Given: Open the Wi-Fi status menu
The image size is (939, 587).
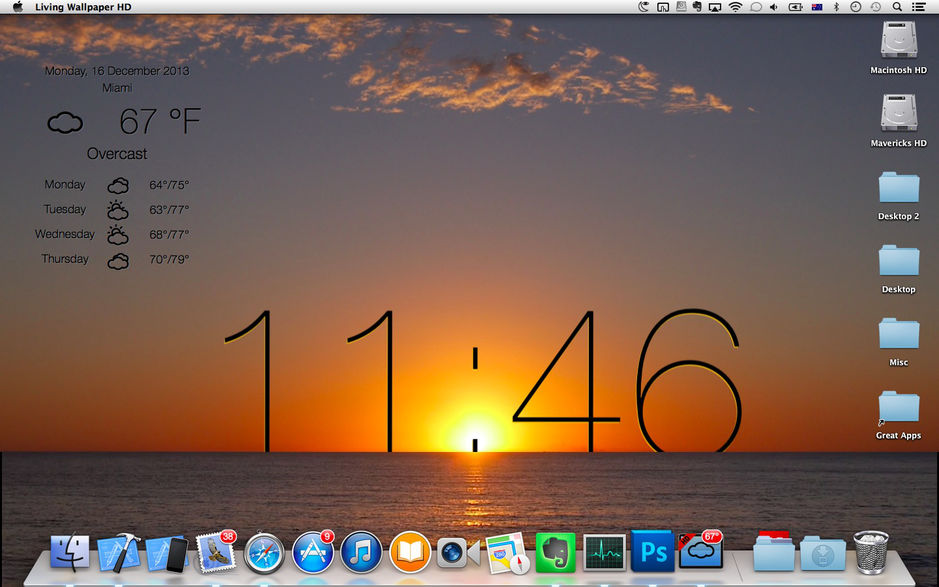Looking at the screenshot, I should tap(735, 7).
